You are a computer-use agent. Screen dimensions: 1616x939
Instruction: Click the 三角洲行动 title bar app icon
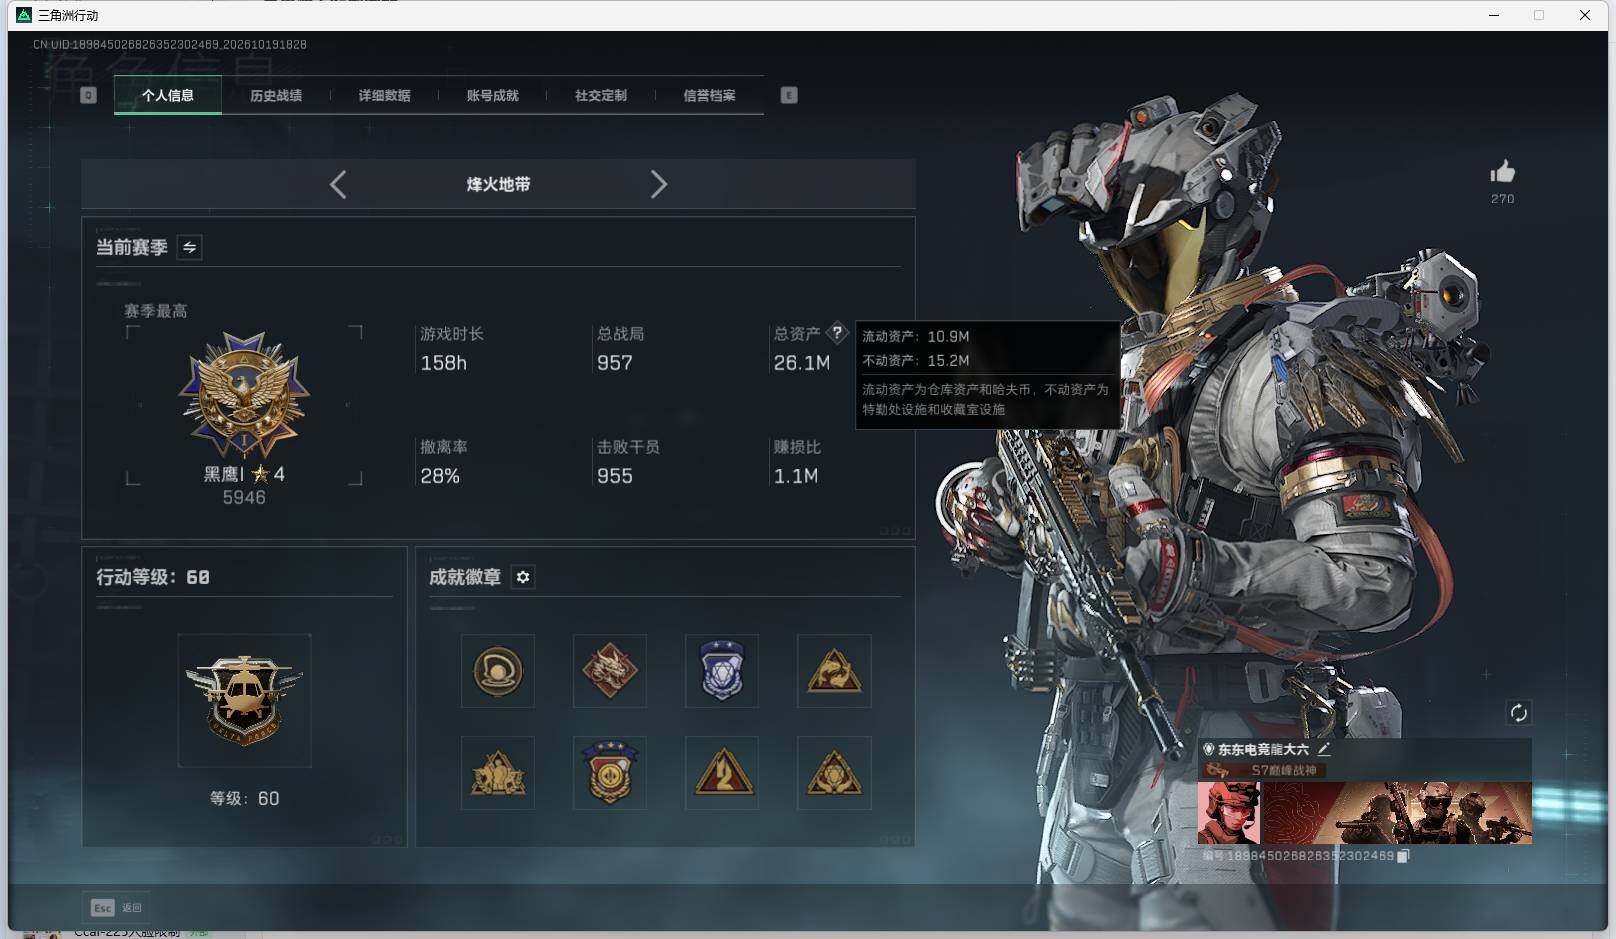25,15
